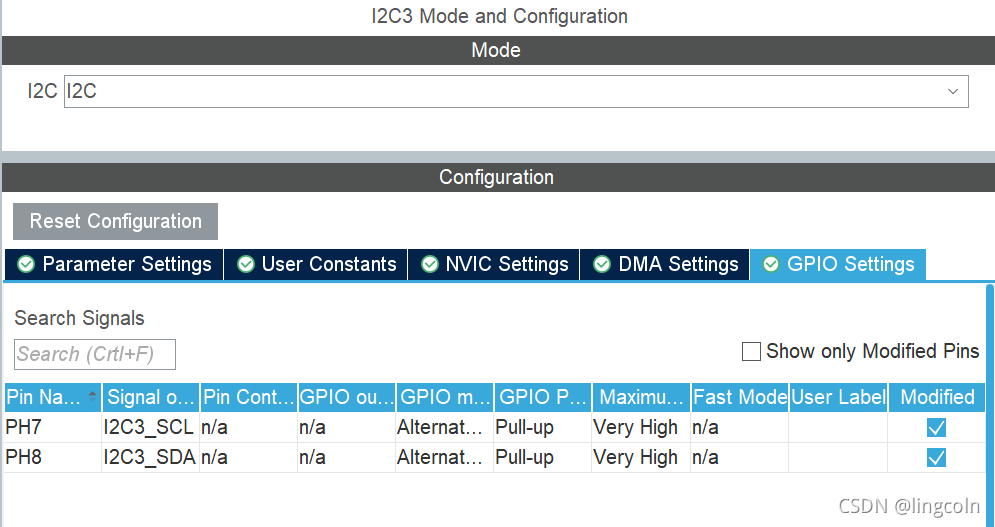Open Very High speed setting for PH8

pyautogui.click(x=640, y=457)
